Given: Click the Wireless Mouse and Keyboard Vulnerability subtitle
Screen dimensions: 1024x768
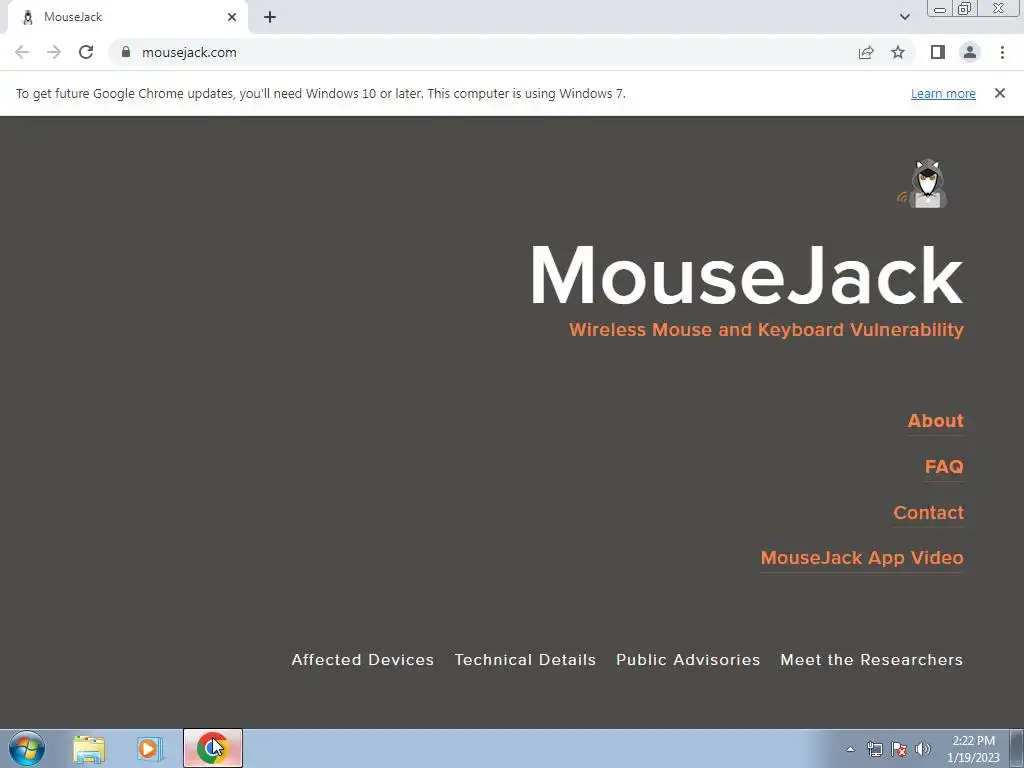Looking at the screenshot, I should [766, 330].
